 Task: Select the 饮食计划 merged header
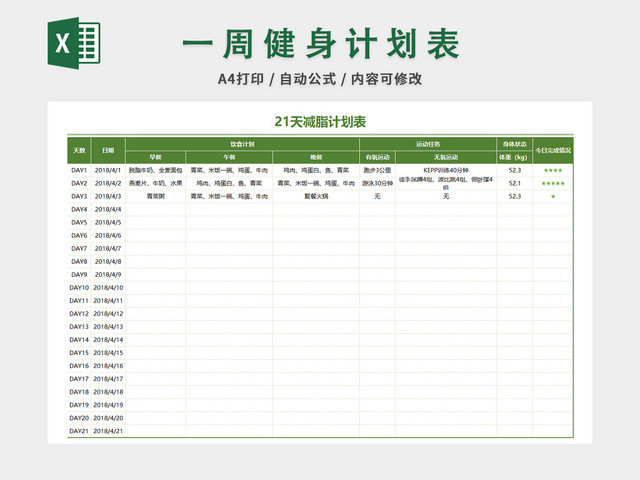coord(242,144)
